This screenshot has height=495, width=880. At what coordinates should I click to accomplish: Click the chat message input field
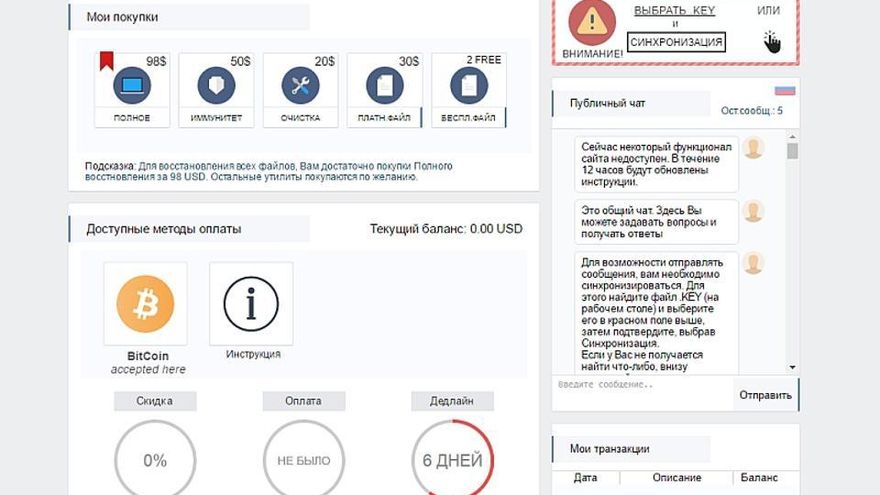(642, 386)
